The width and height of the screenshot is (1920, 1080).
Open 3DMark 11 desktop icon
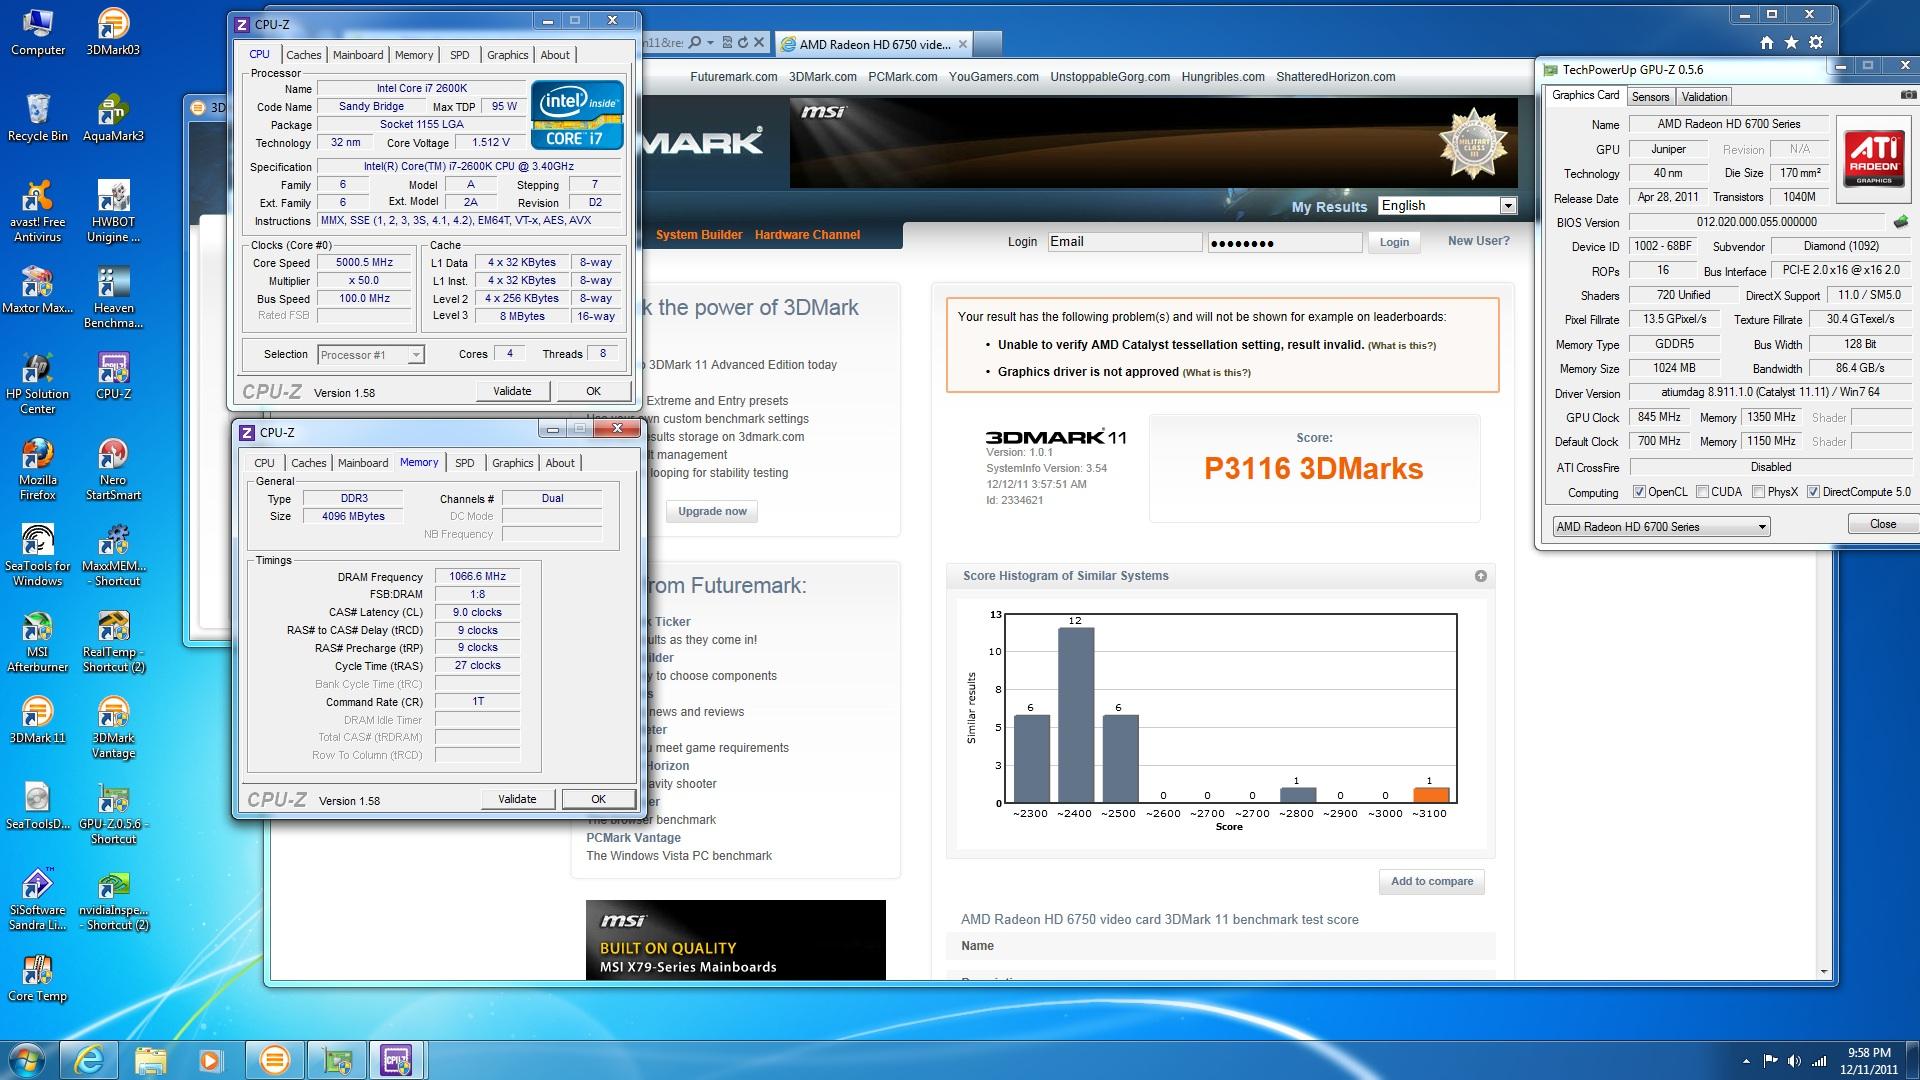pos(38,720)
